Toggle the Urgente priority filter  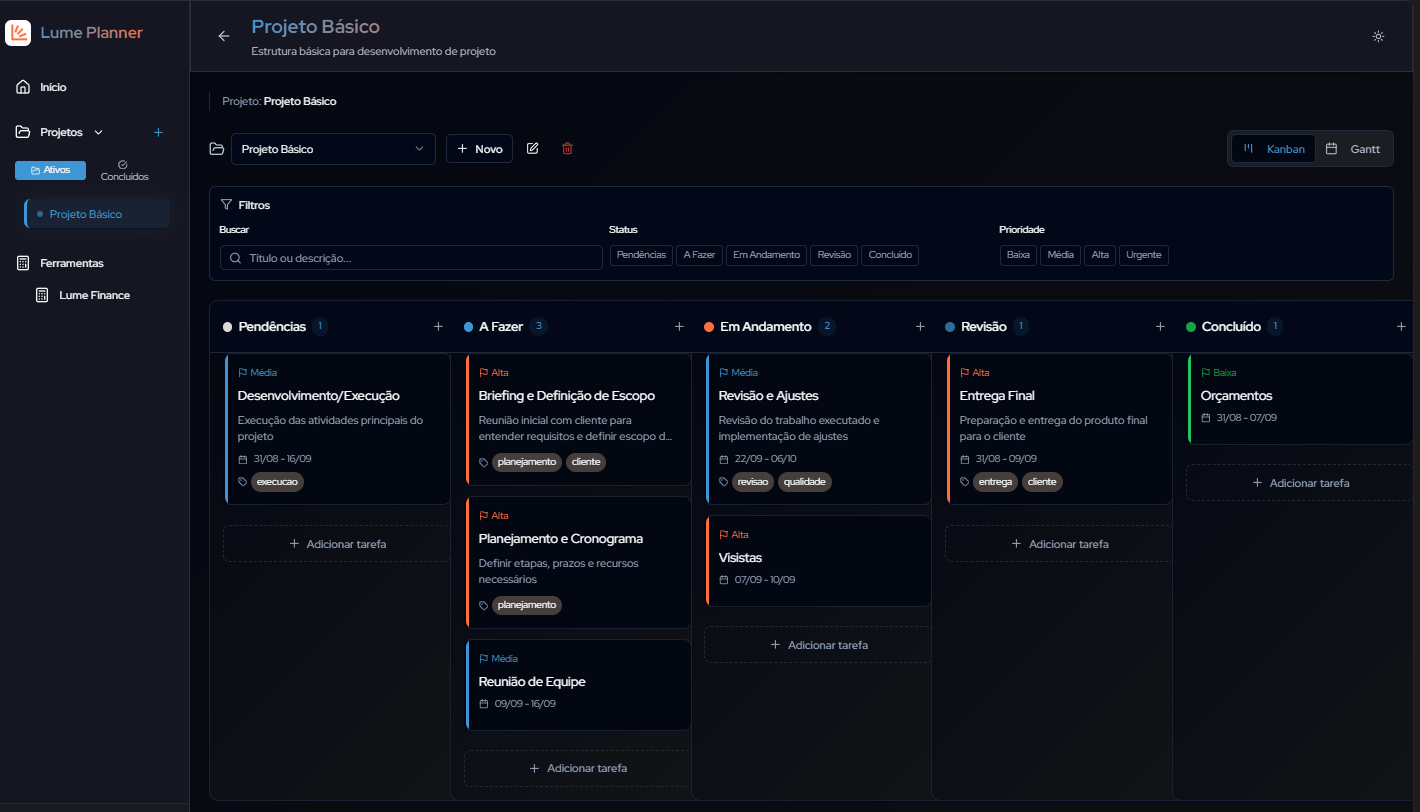click(1144, 255)
